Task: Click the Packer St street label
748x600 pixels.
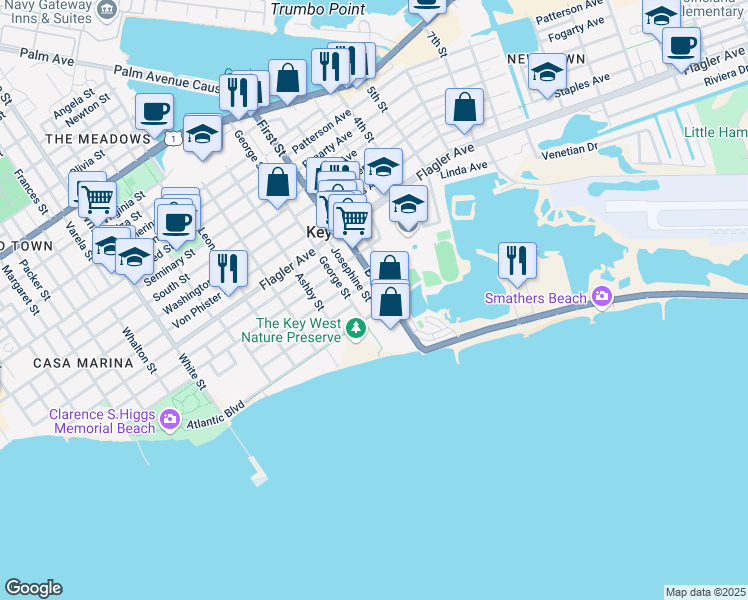Action: (x=34, y=280)
